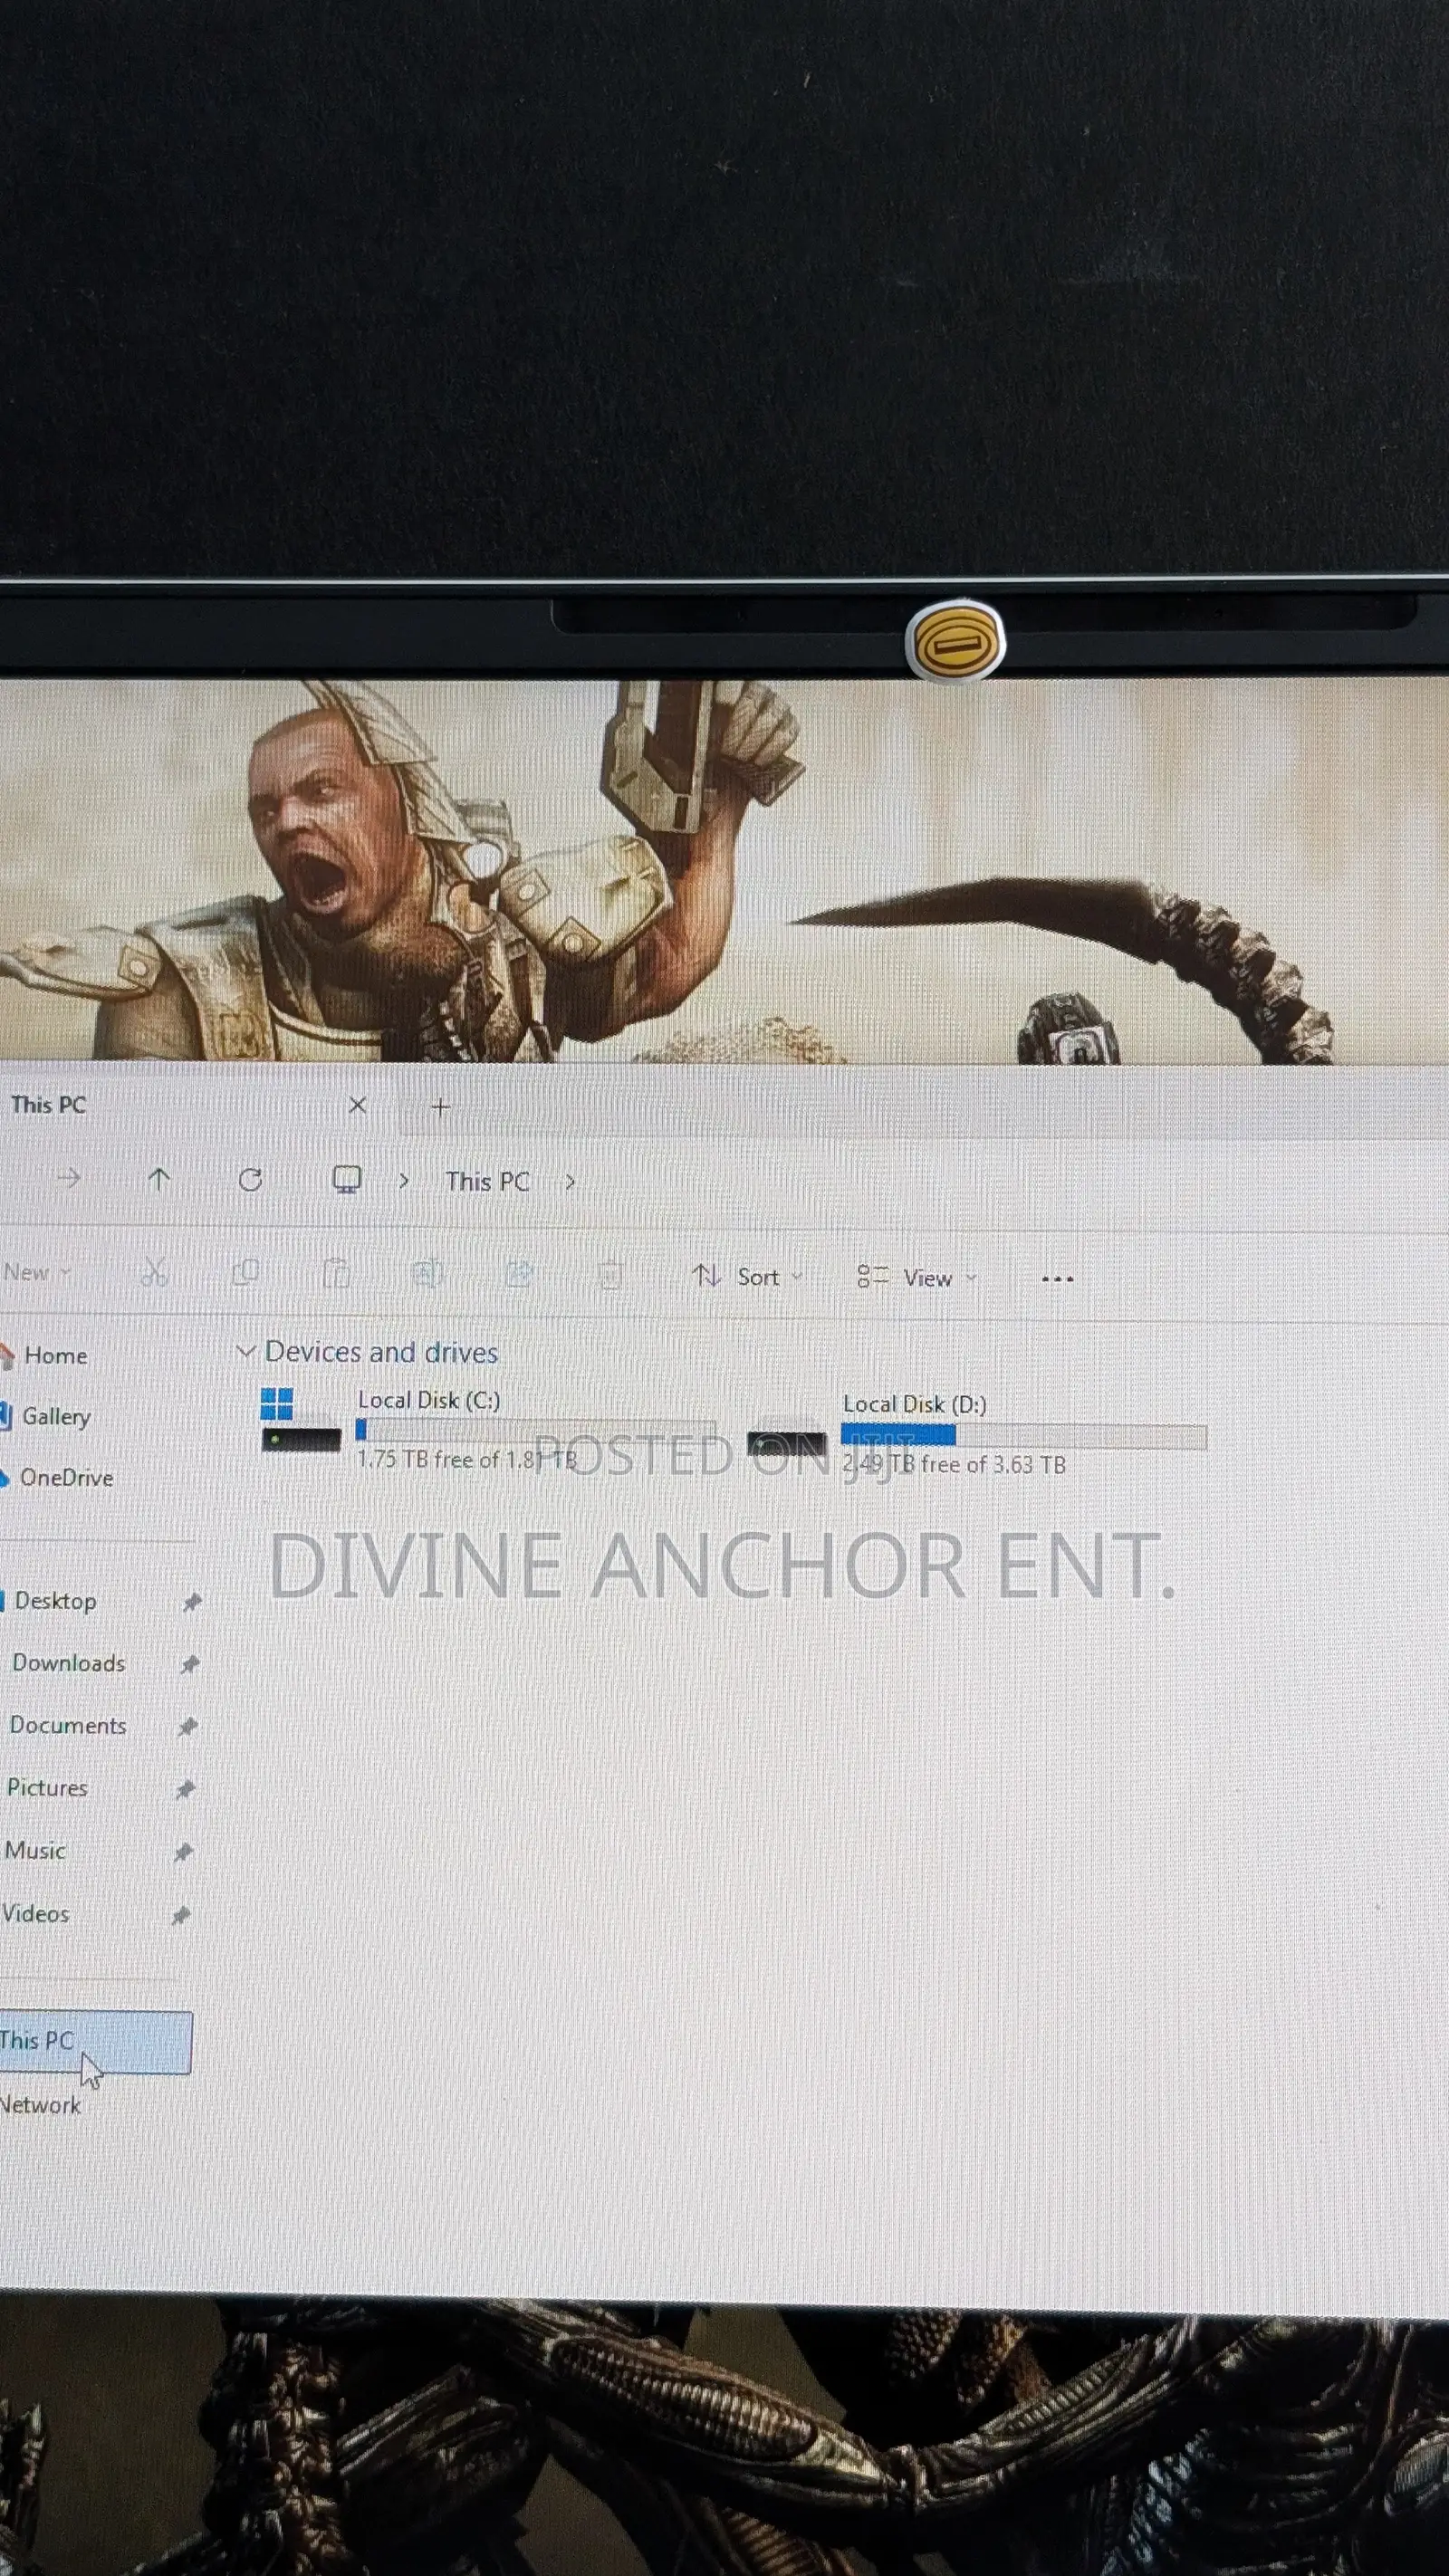Close the This PC tab
The width and height of the screenshot is (1449, 2576).
pos(357,1105)
